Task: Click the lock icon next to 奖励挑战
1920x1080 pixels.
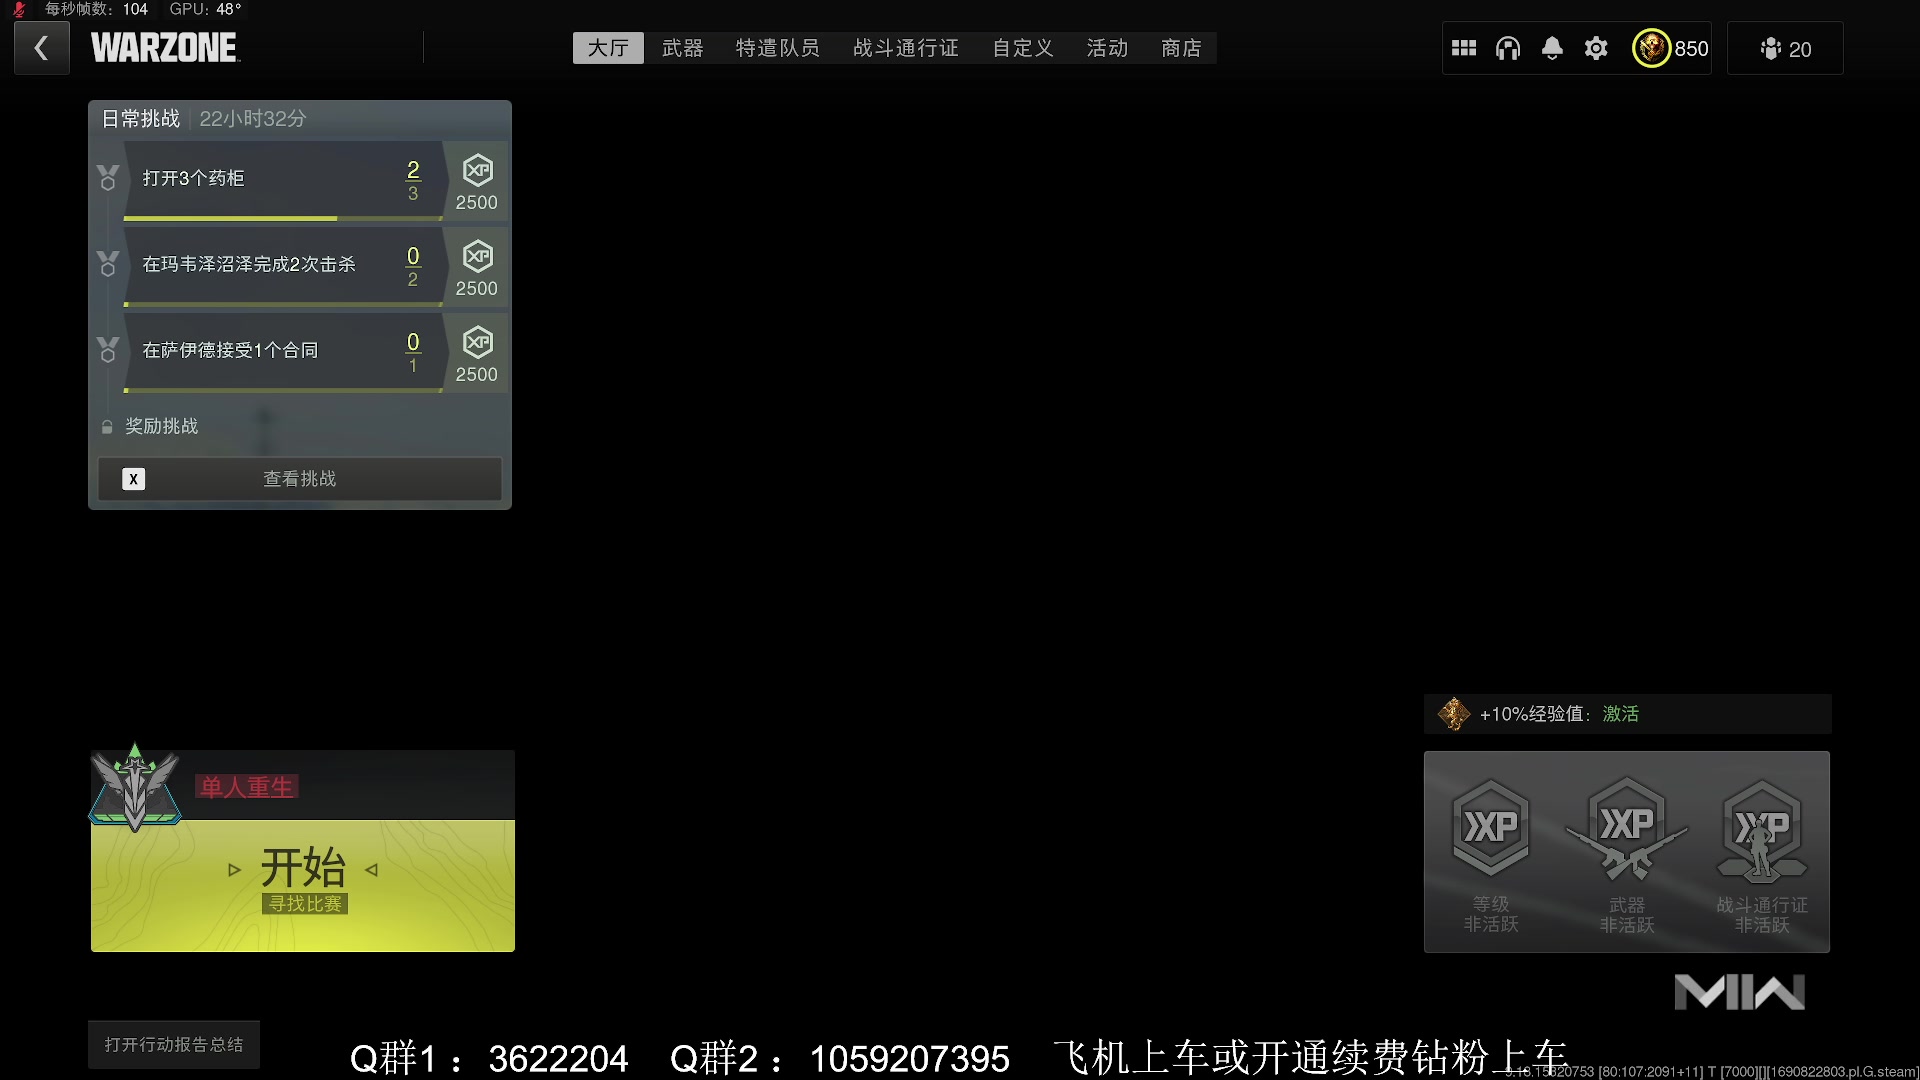Action: [x=107, y=427]
